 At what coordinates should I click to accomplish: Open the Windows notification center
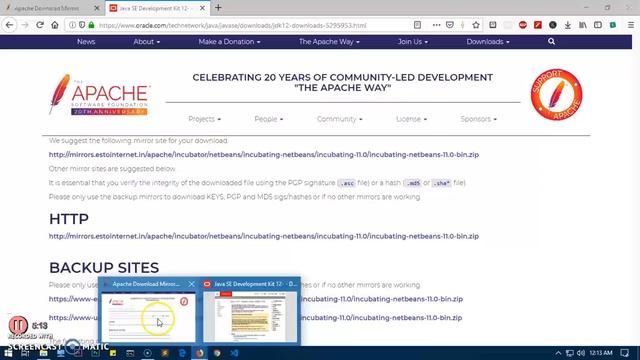[x=624, y=353]
